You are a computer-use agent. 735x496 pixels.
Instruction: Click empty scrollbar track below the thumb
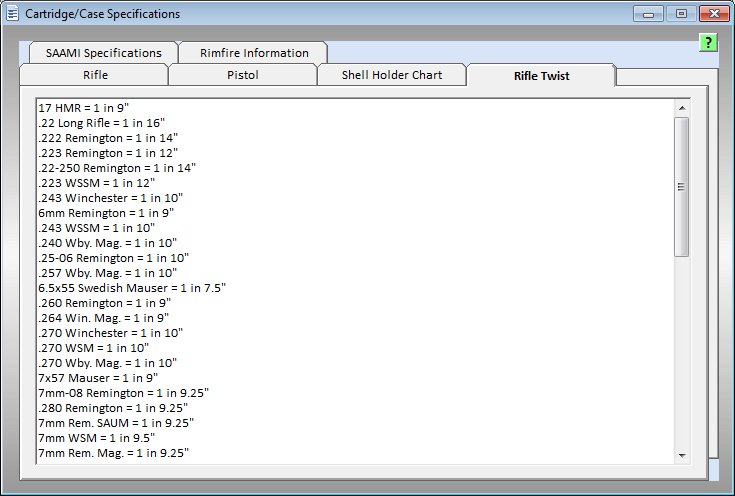(x=681, y=350)
